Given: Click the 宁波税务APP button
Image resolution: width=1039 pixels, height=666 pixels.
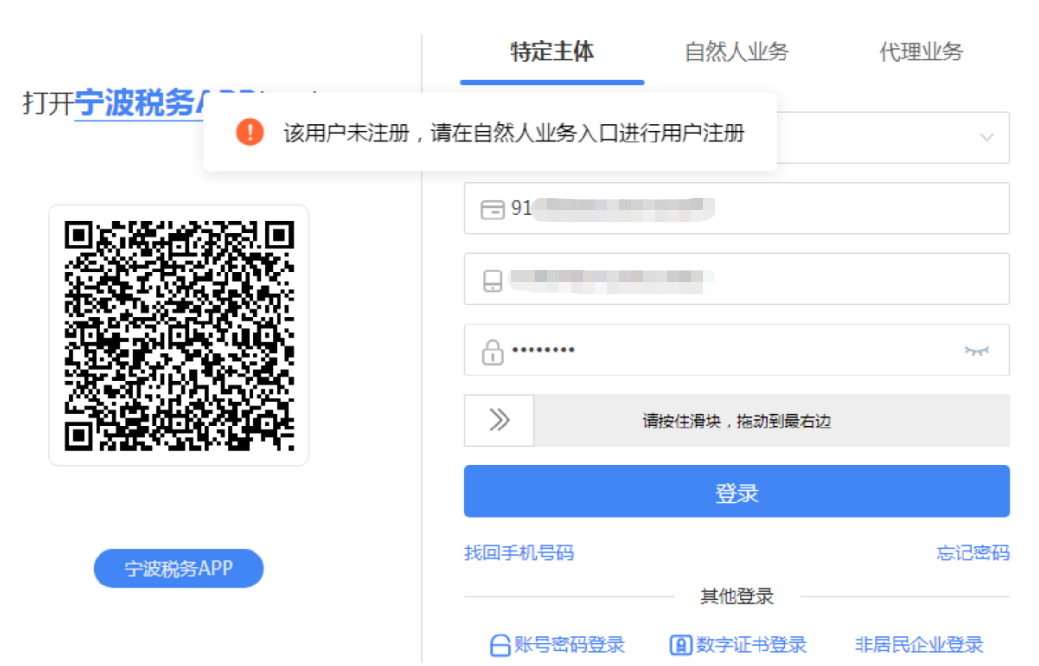Looking at the screenshot, I should click(x=179, y=568).
